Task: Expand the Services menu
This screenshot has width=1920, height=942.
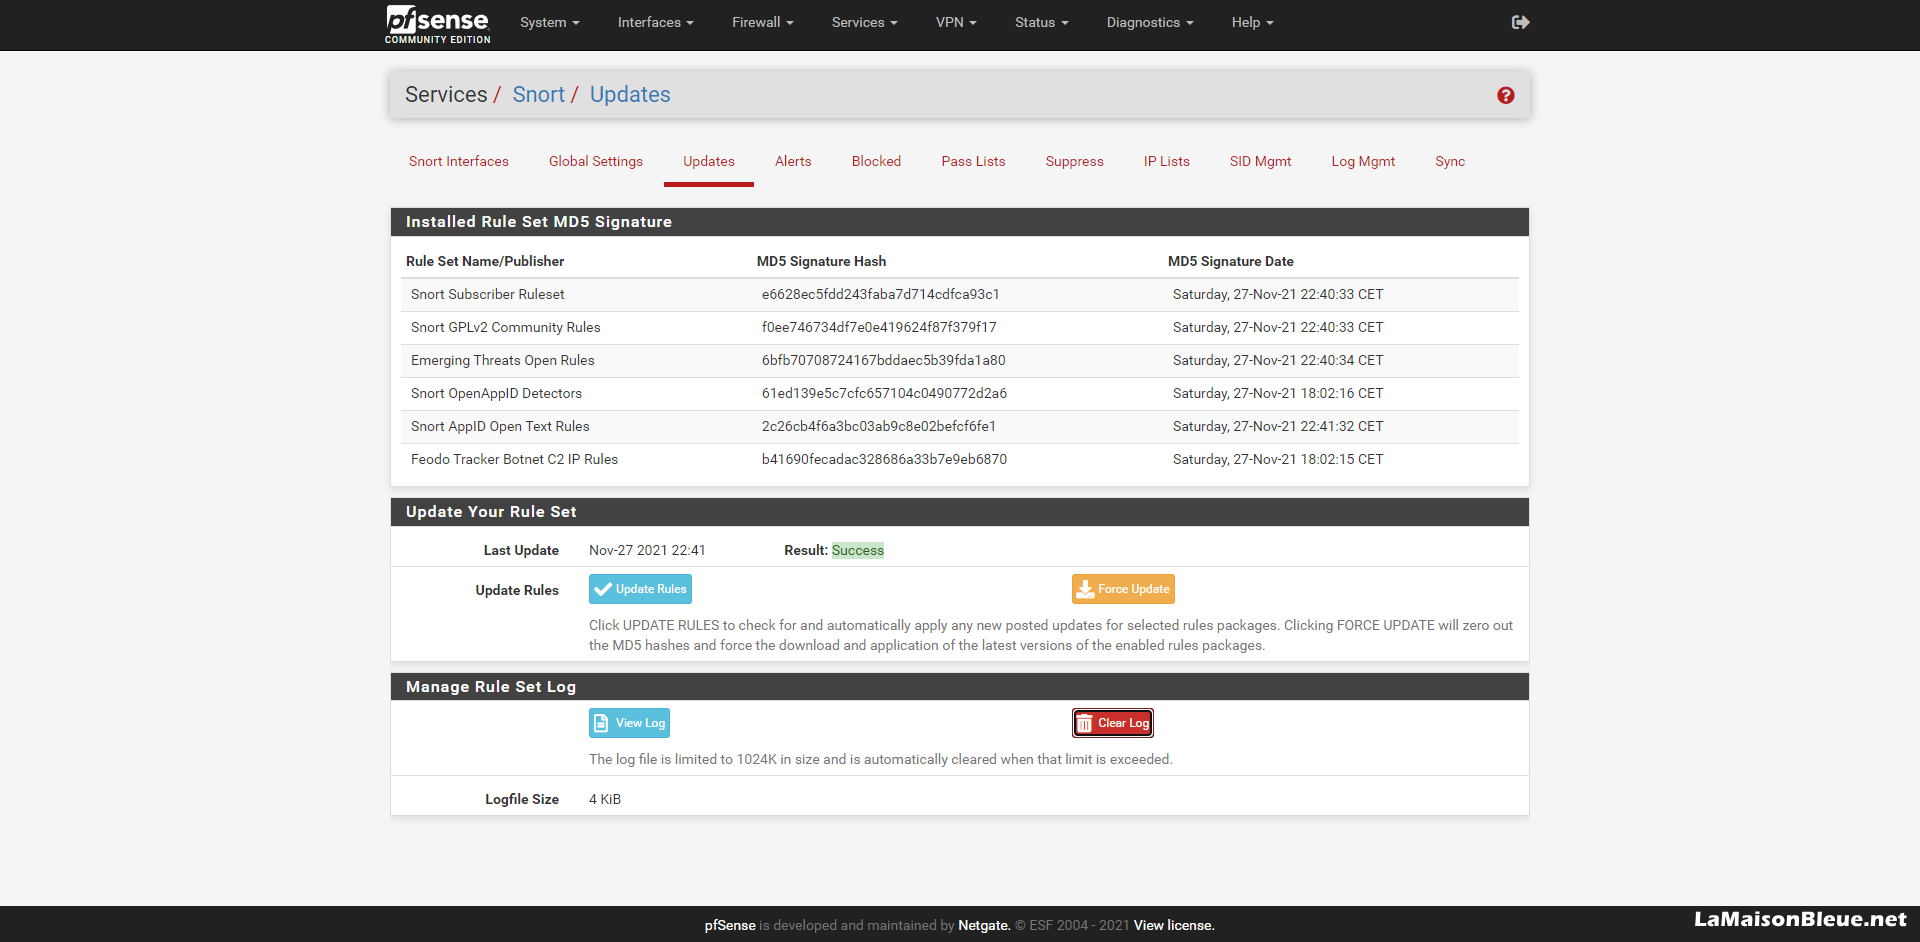Action: (864, 22)
